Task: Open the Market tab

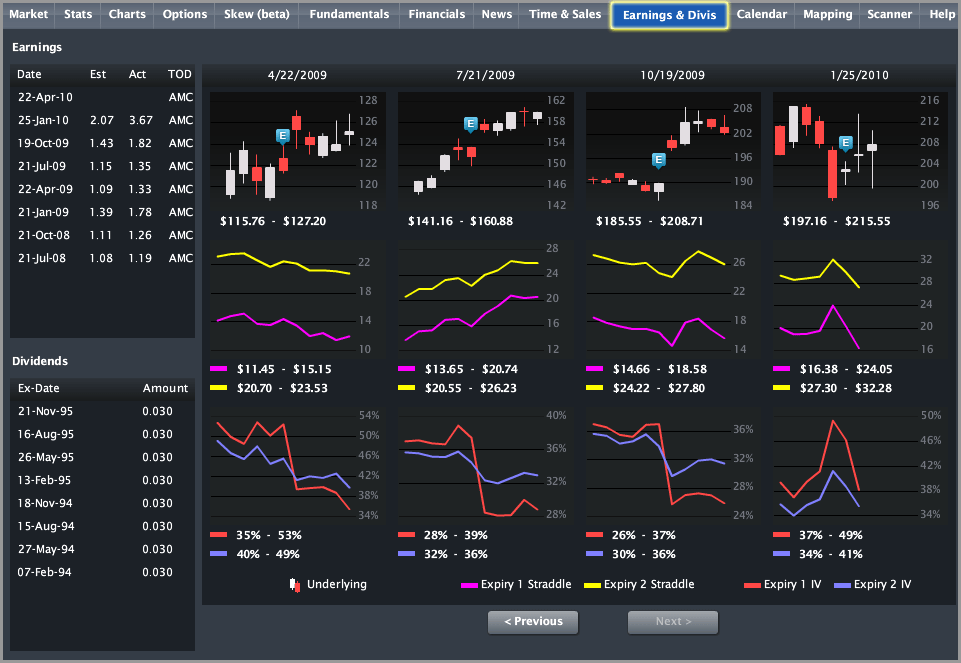Action: click(x=28, y=14)
